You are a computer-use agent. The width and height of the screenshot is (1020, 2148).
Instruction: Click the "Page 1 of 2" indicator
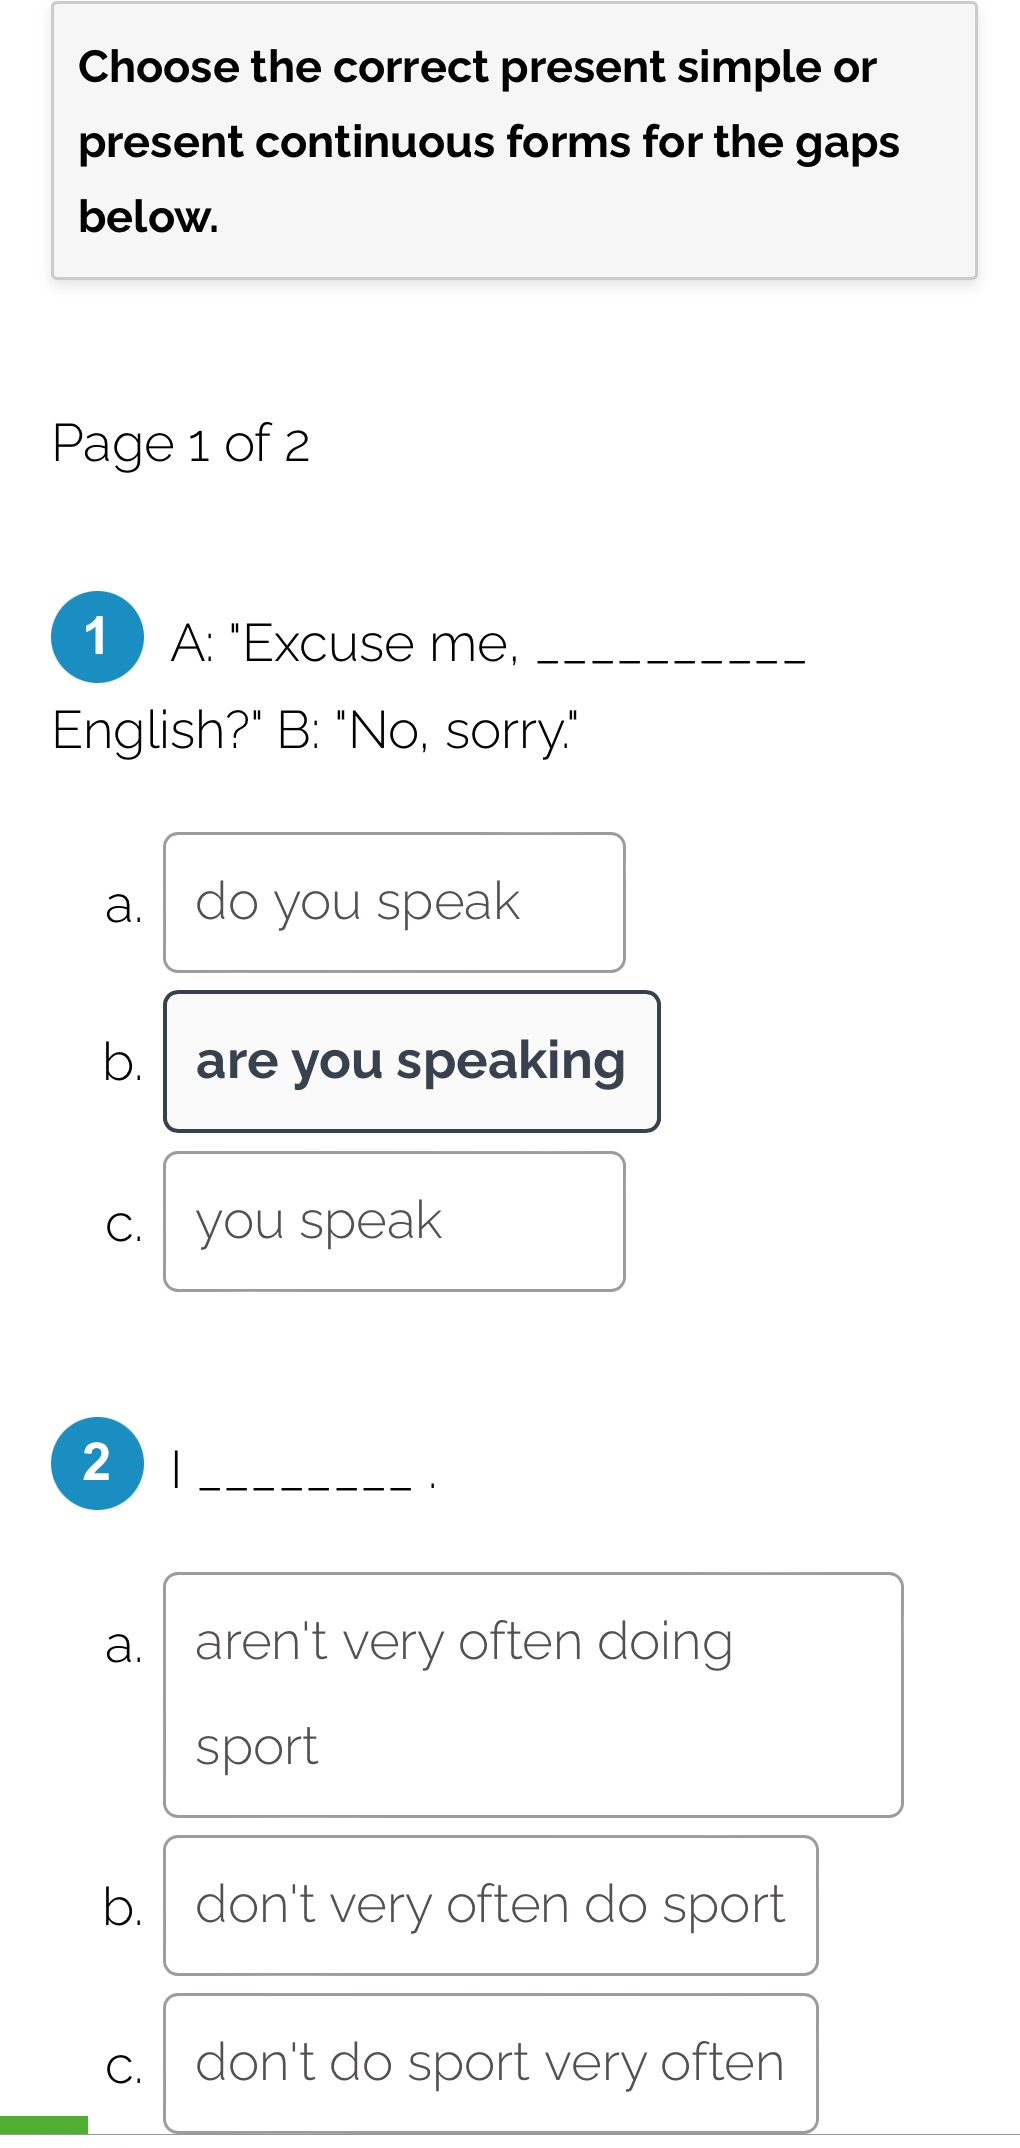181,443
